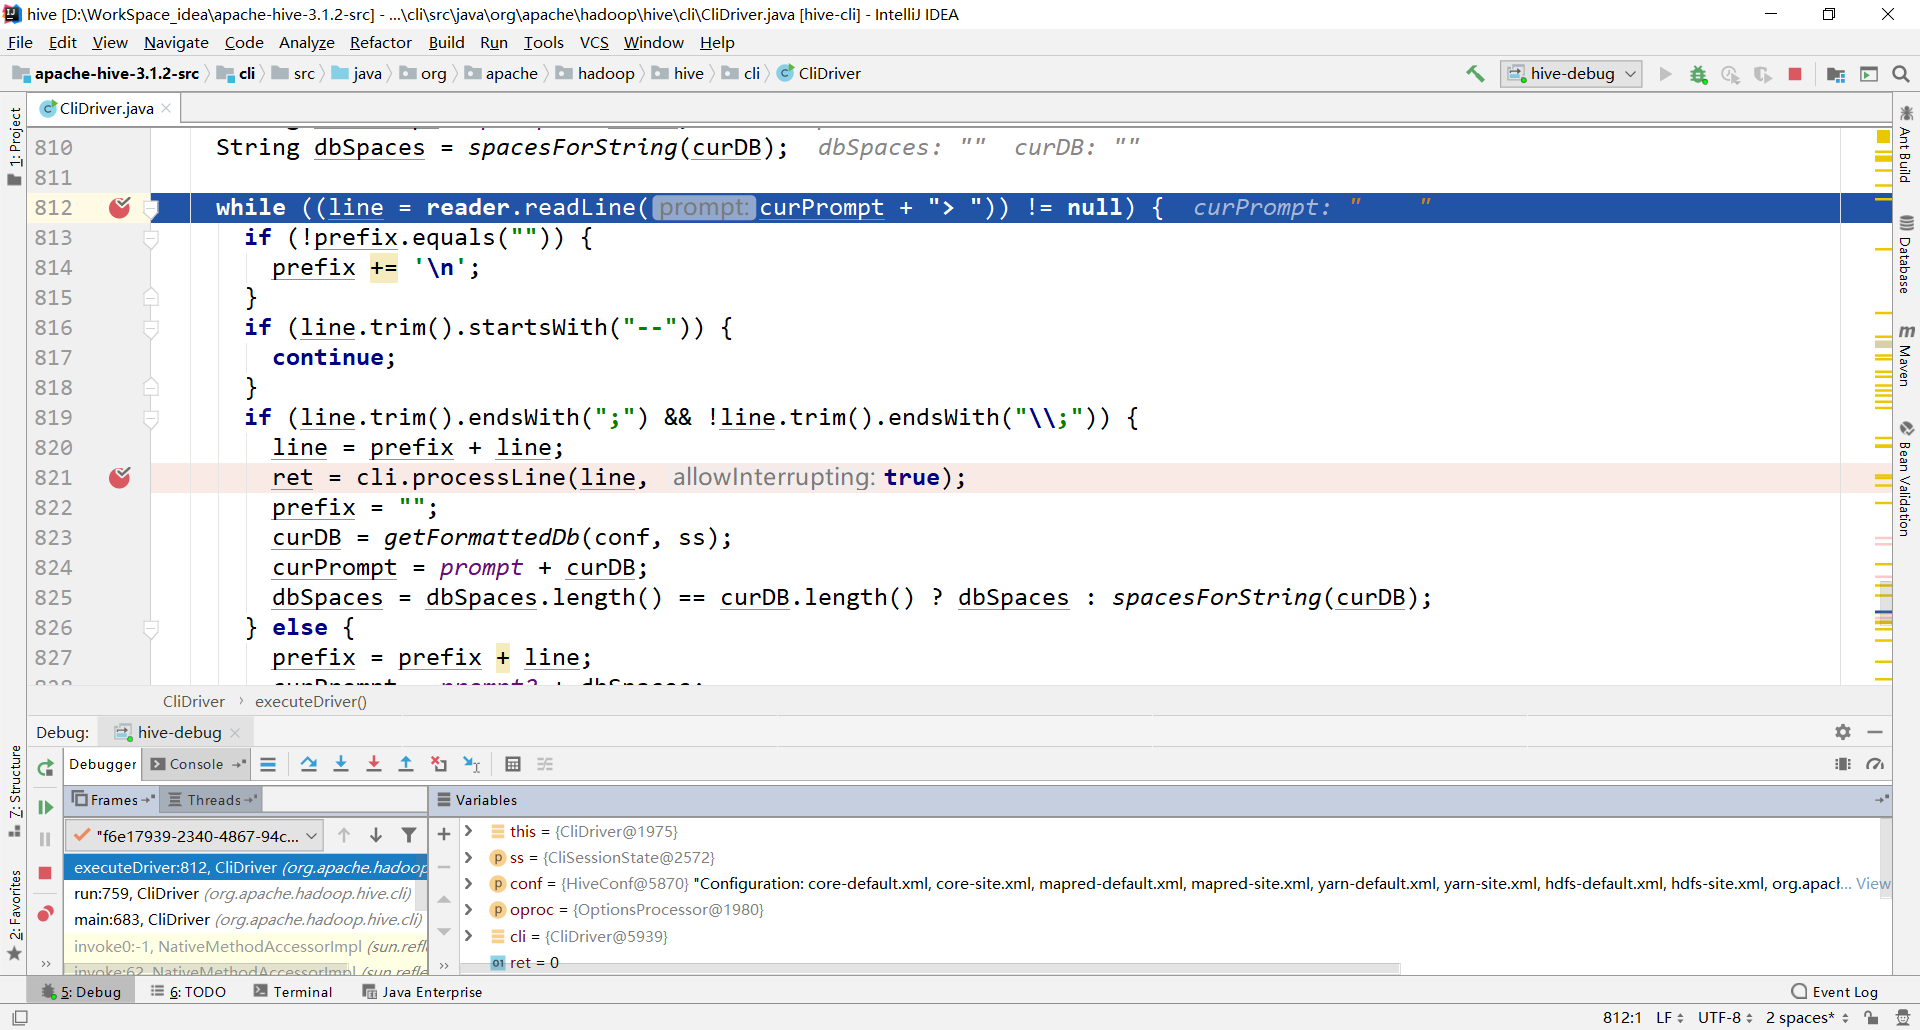1920x1030 pixels.
Task: Toggle the breakpoint on line 821
Action: (x=120, y=477)
